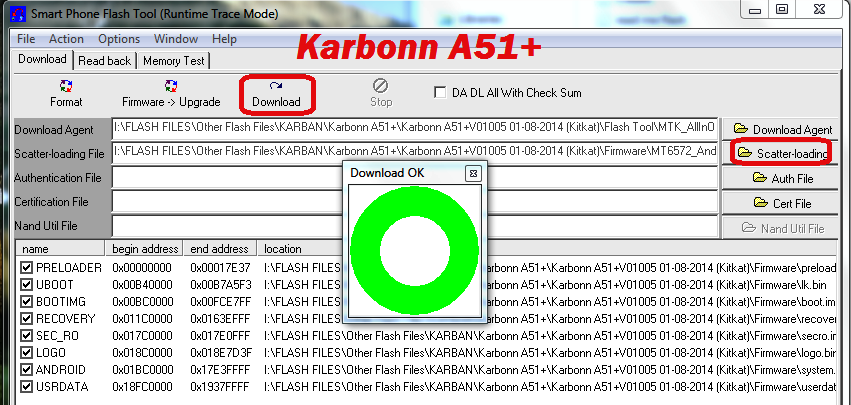Click the Certification File field
Viewport: 851px width, 405px height.
click(415, 201)
